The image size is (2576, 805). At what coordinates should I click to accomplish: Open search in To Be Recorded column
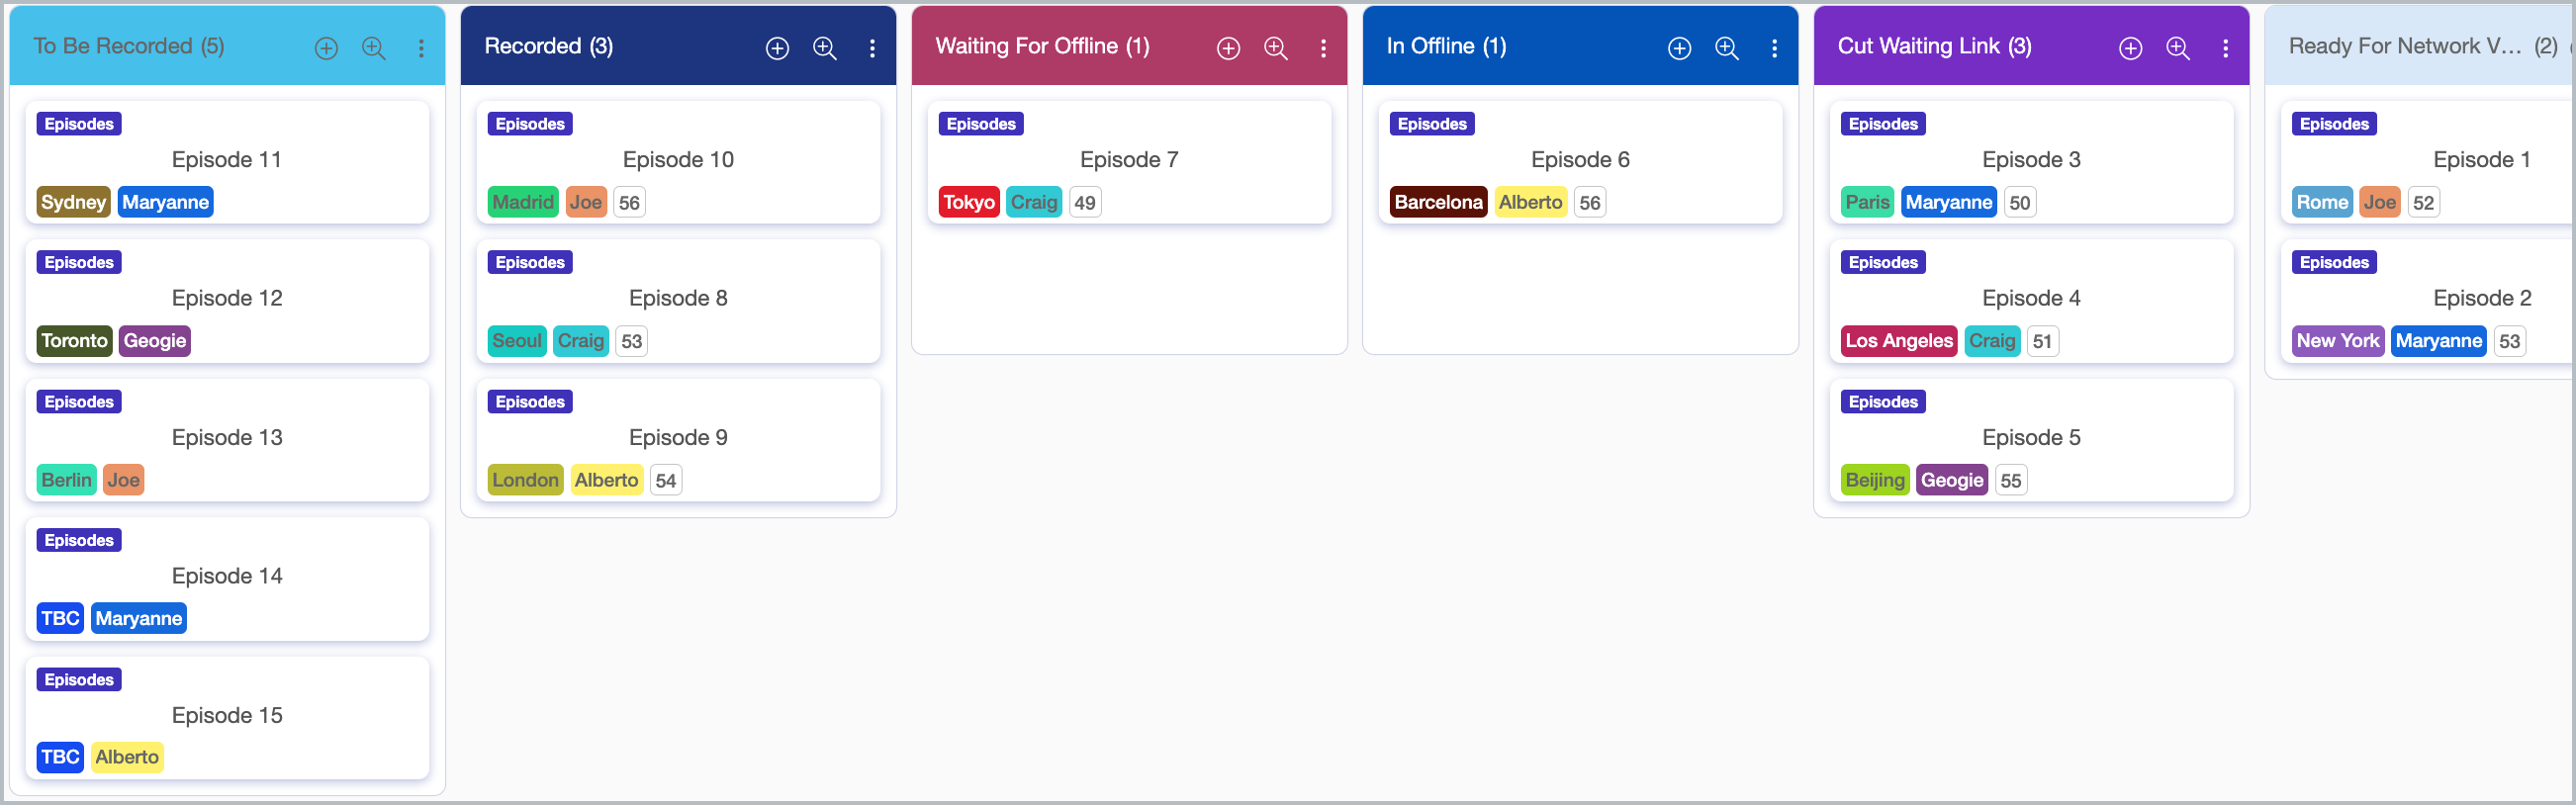pos(374,48)
